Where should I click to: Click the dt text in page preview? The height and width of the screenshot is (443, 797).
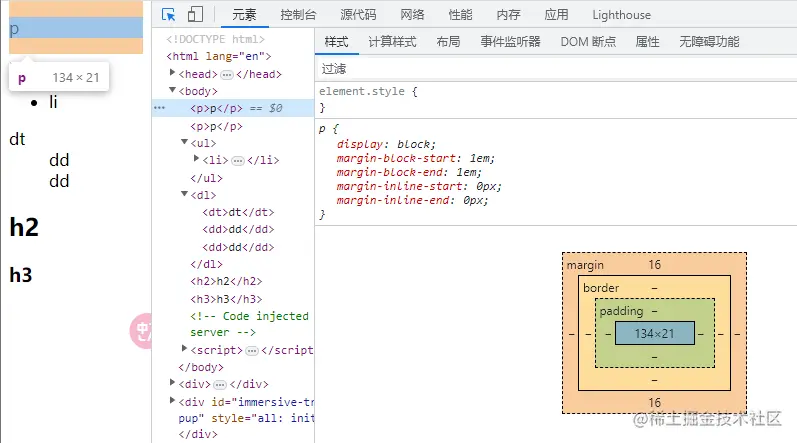click(17, 139)
